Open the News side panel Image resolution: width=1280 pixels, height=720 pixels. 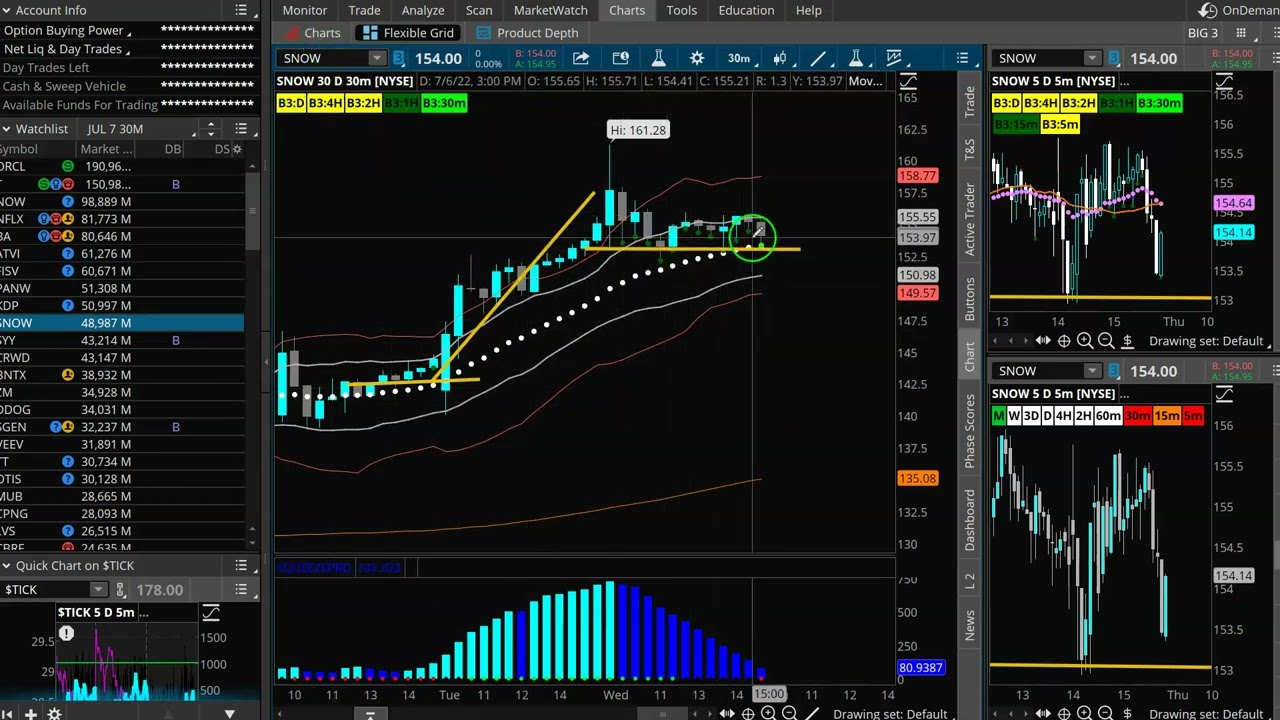(x=969, y=626)
